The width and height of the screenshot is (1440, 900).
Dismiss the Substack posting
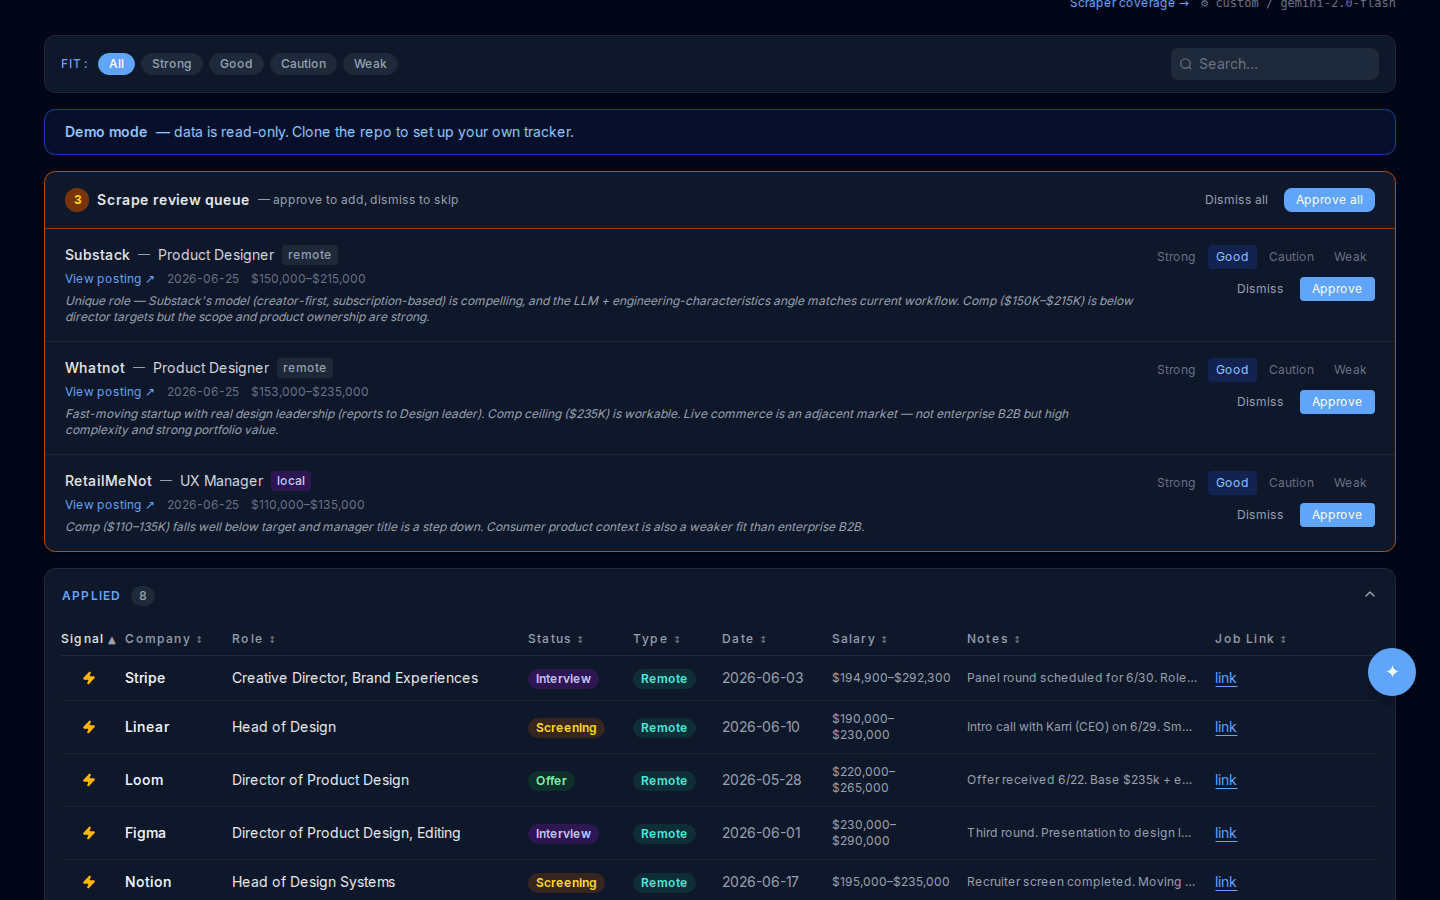pyautogui.click(x=1260, y=289)
